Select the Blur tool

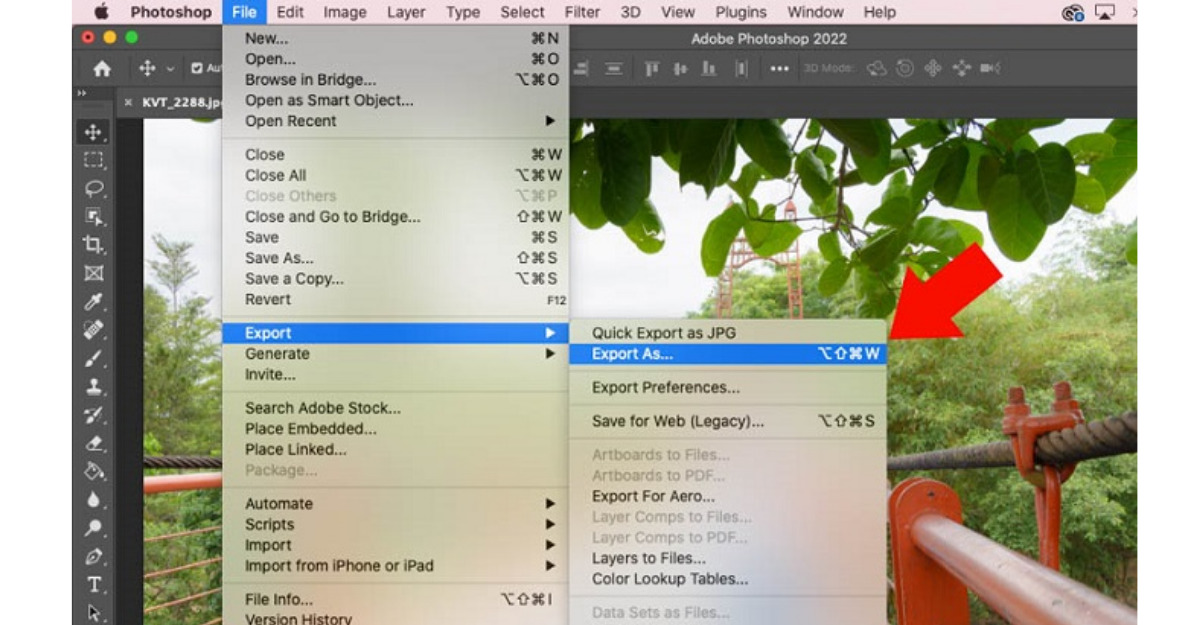pos(94,499)
